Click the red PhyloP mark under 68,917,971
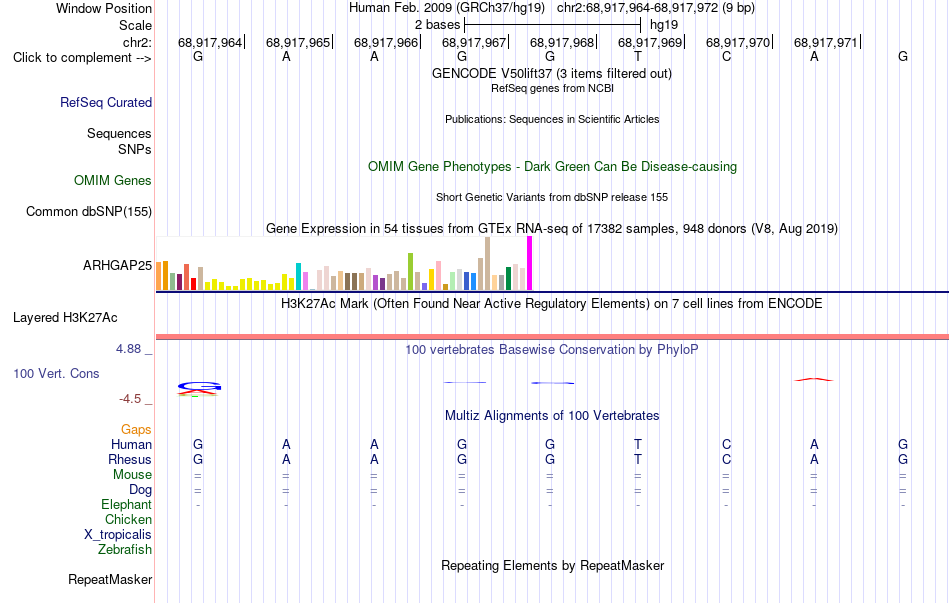Viewport: 950px width, 603px height. click(x=814, y=379)
